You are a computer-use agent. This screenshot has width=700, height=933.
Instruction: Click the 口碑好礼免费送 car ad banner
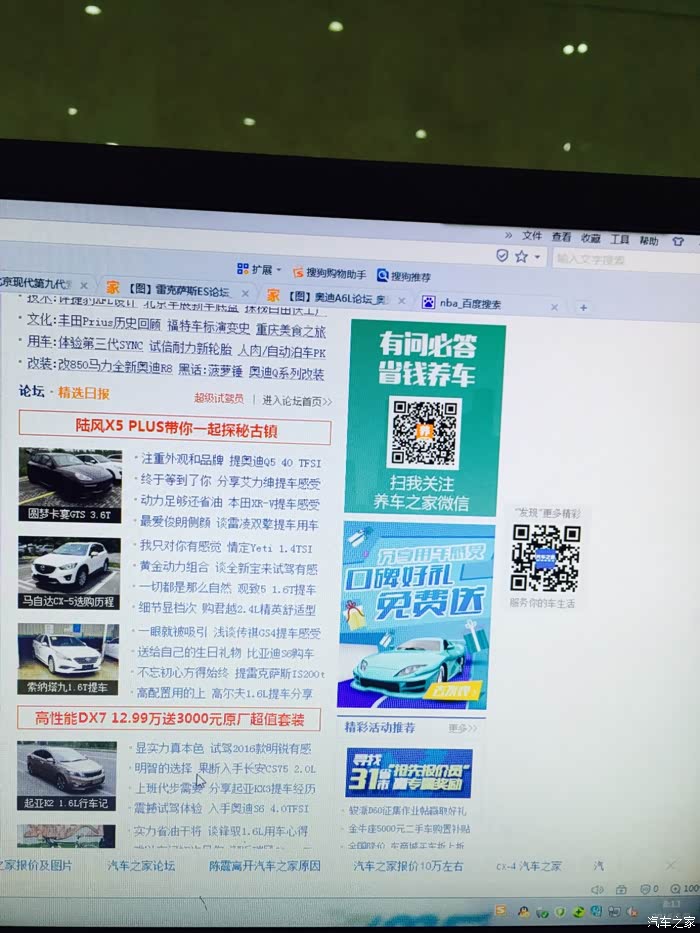pyautogui.click(x=416, y=616)
